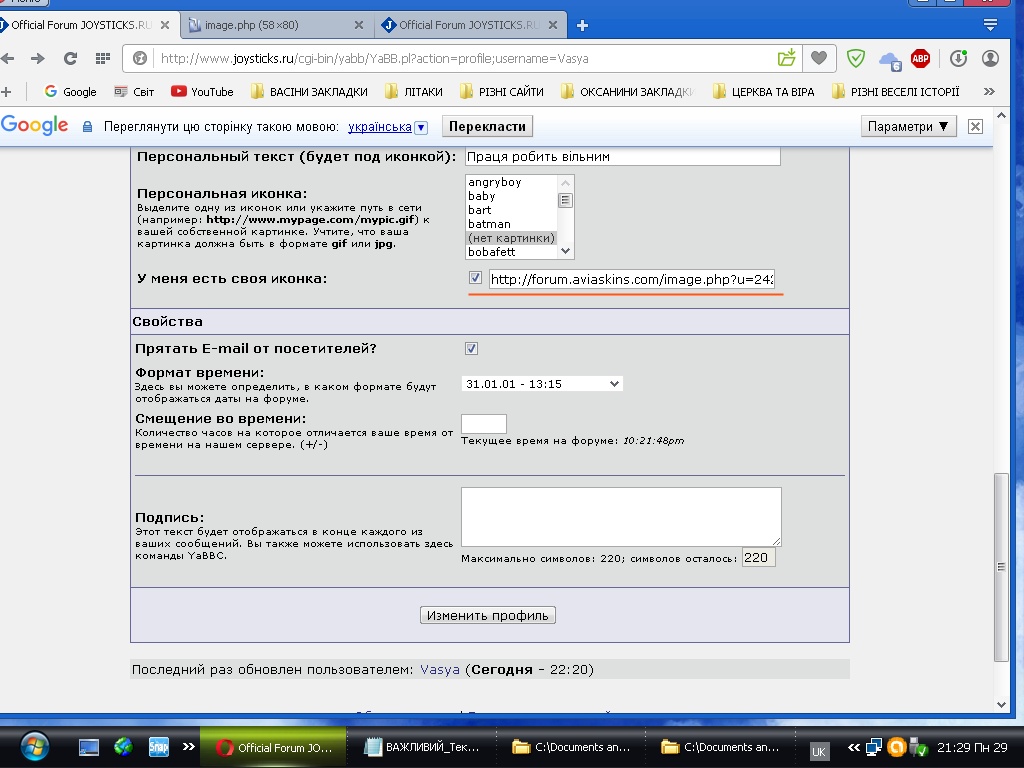
Task: Click the custom icon URL field
Action: pyautogui.click(x=632, y=279)
